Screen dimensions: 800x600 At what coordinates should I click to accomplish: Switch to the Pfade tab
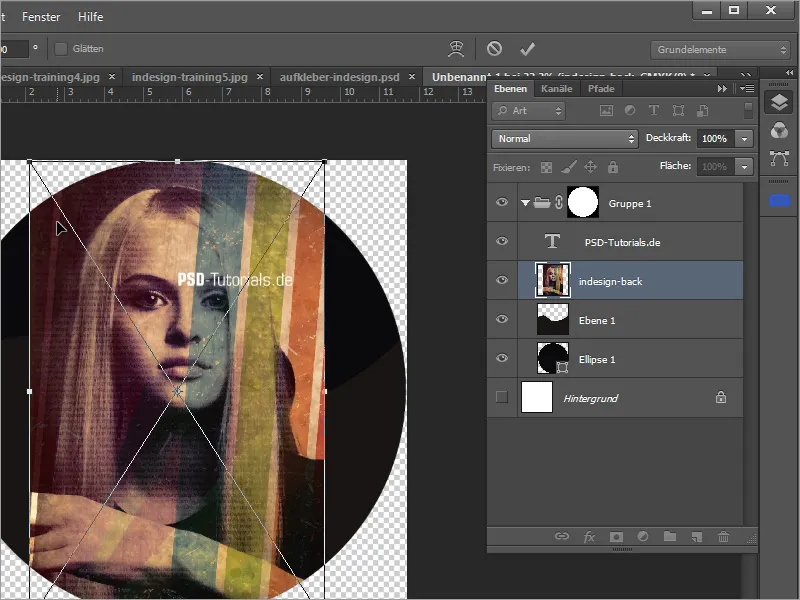click(601, 89)
